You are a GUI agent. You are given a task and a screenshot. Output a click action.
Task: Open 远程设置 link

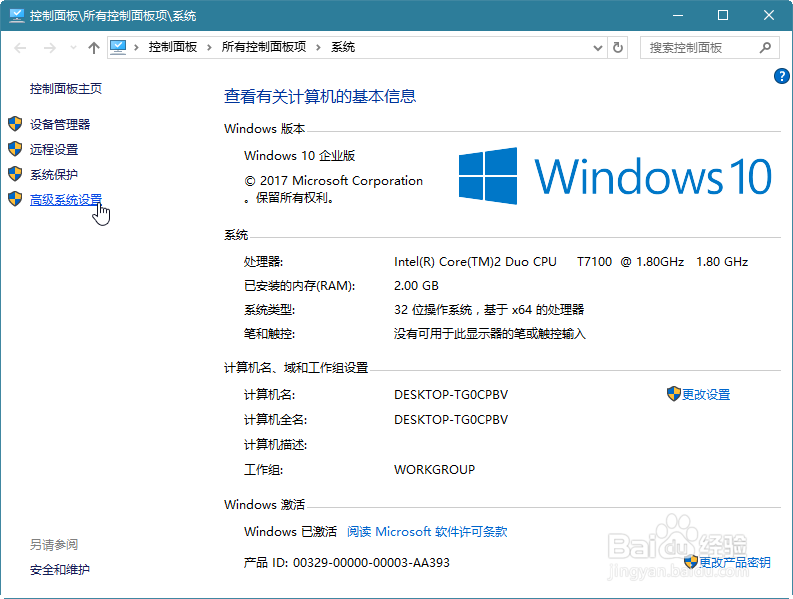[54, 150]
